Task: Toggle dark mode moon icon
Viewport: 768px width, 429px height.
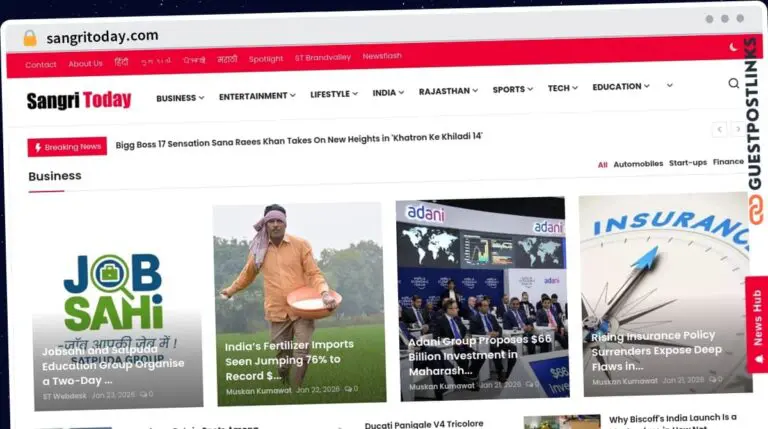Action: (x=733, y=46)
